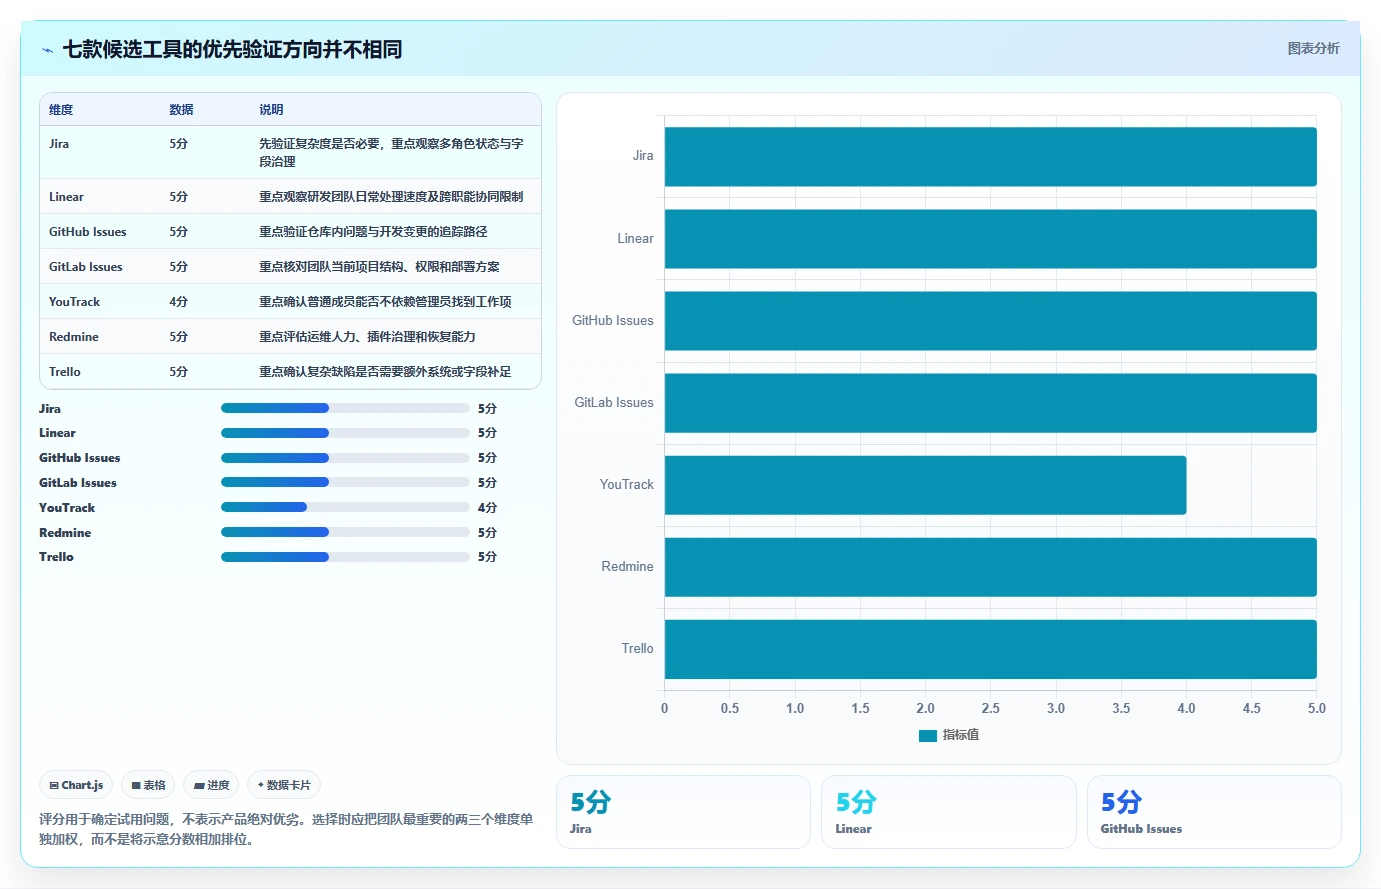Click the Linear bar in chart
The width and height of the screenshot is (1381, 889).
990,239
